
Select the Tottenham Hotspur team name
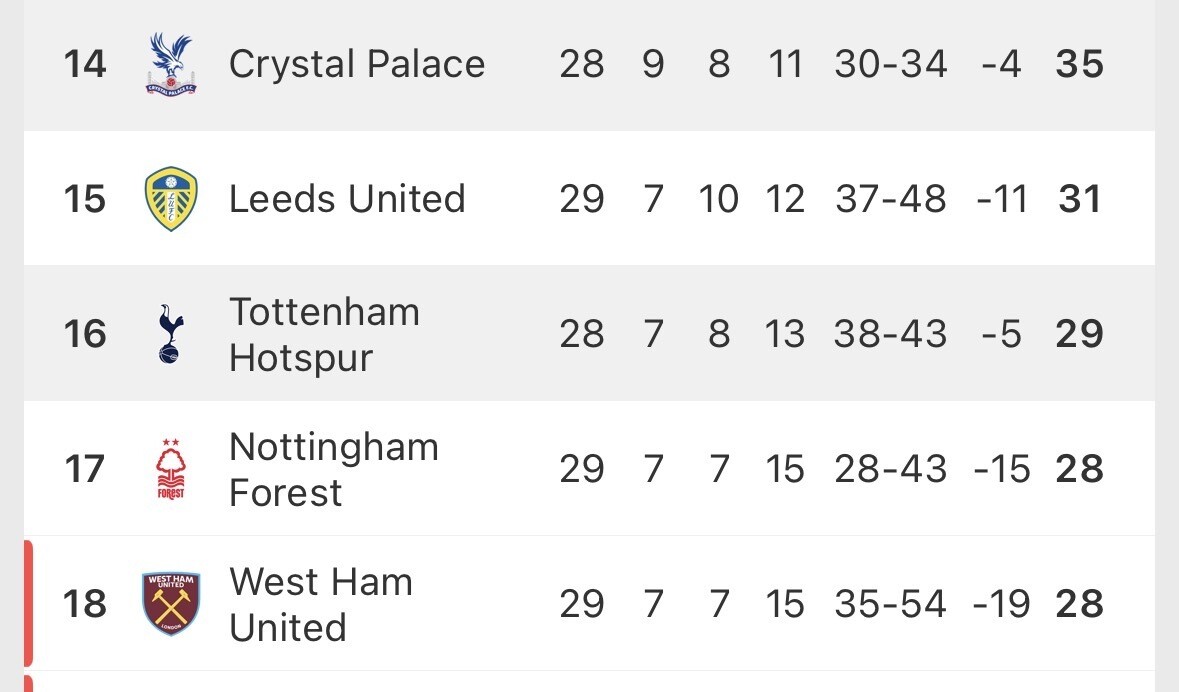coord(324,335)
